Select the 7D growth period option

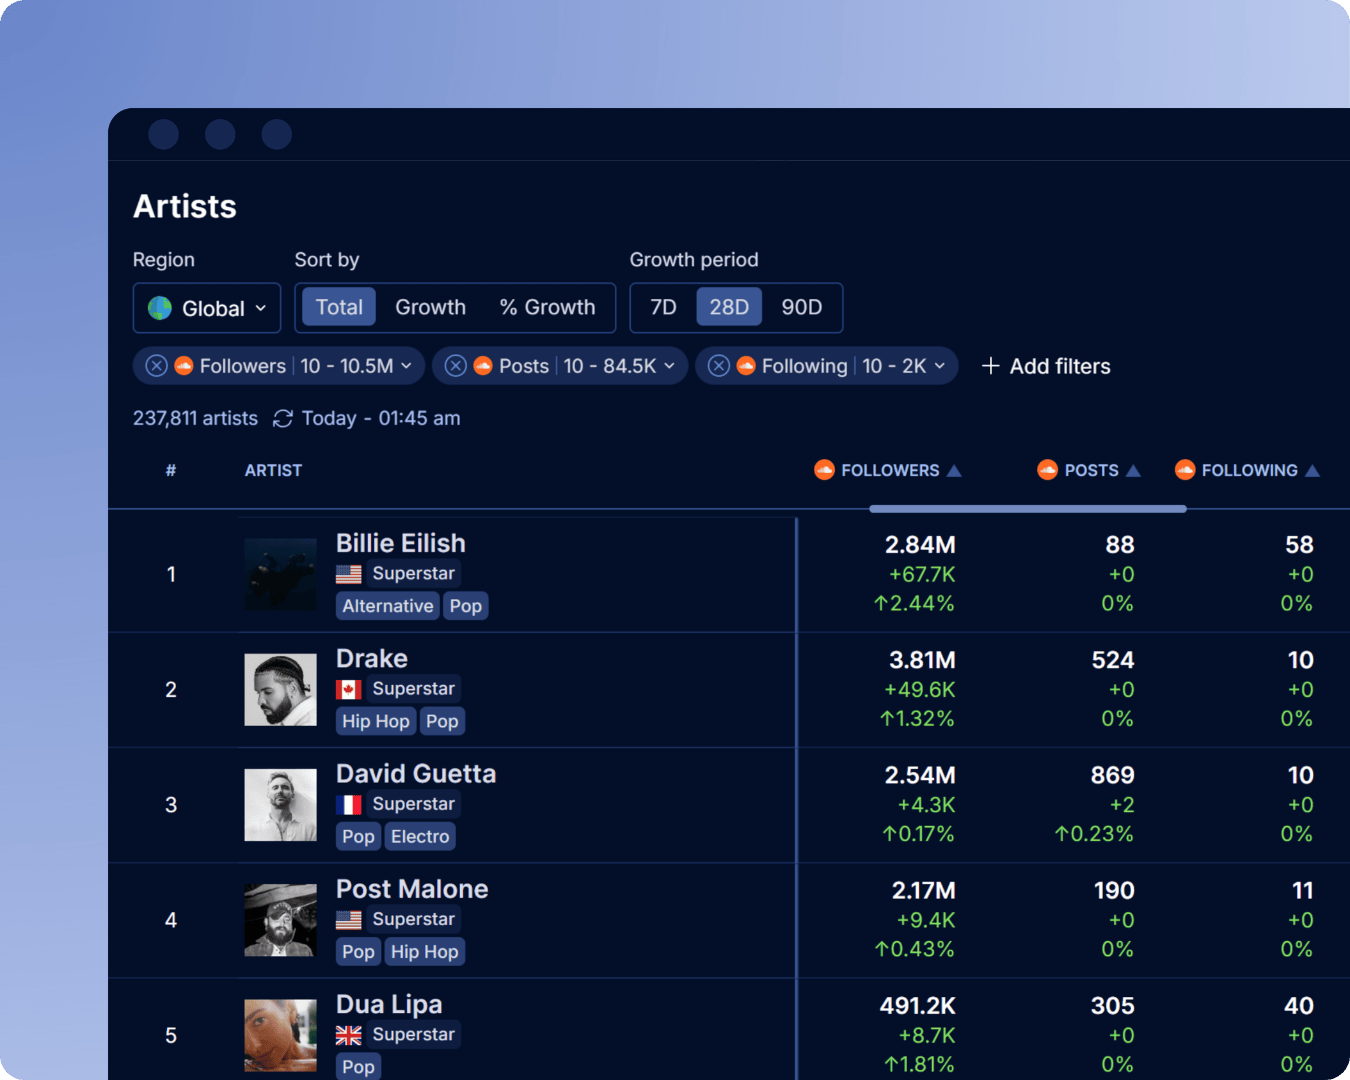[x=663, y=307]
